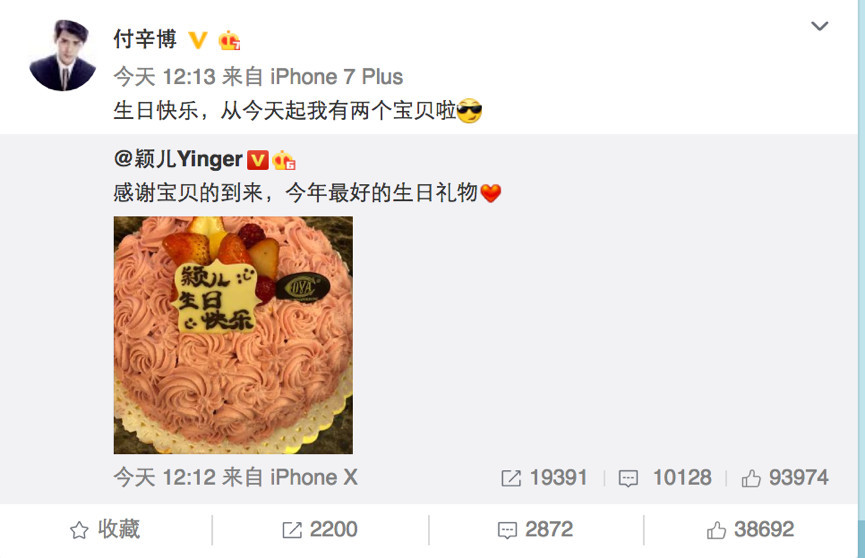Open the post options chevron menu
This screenshot has width=865, height=558.
pos(819,26)
